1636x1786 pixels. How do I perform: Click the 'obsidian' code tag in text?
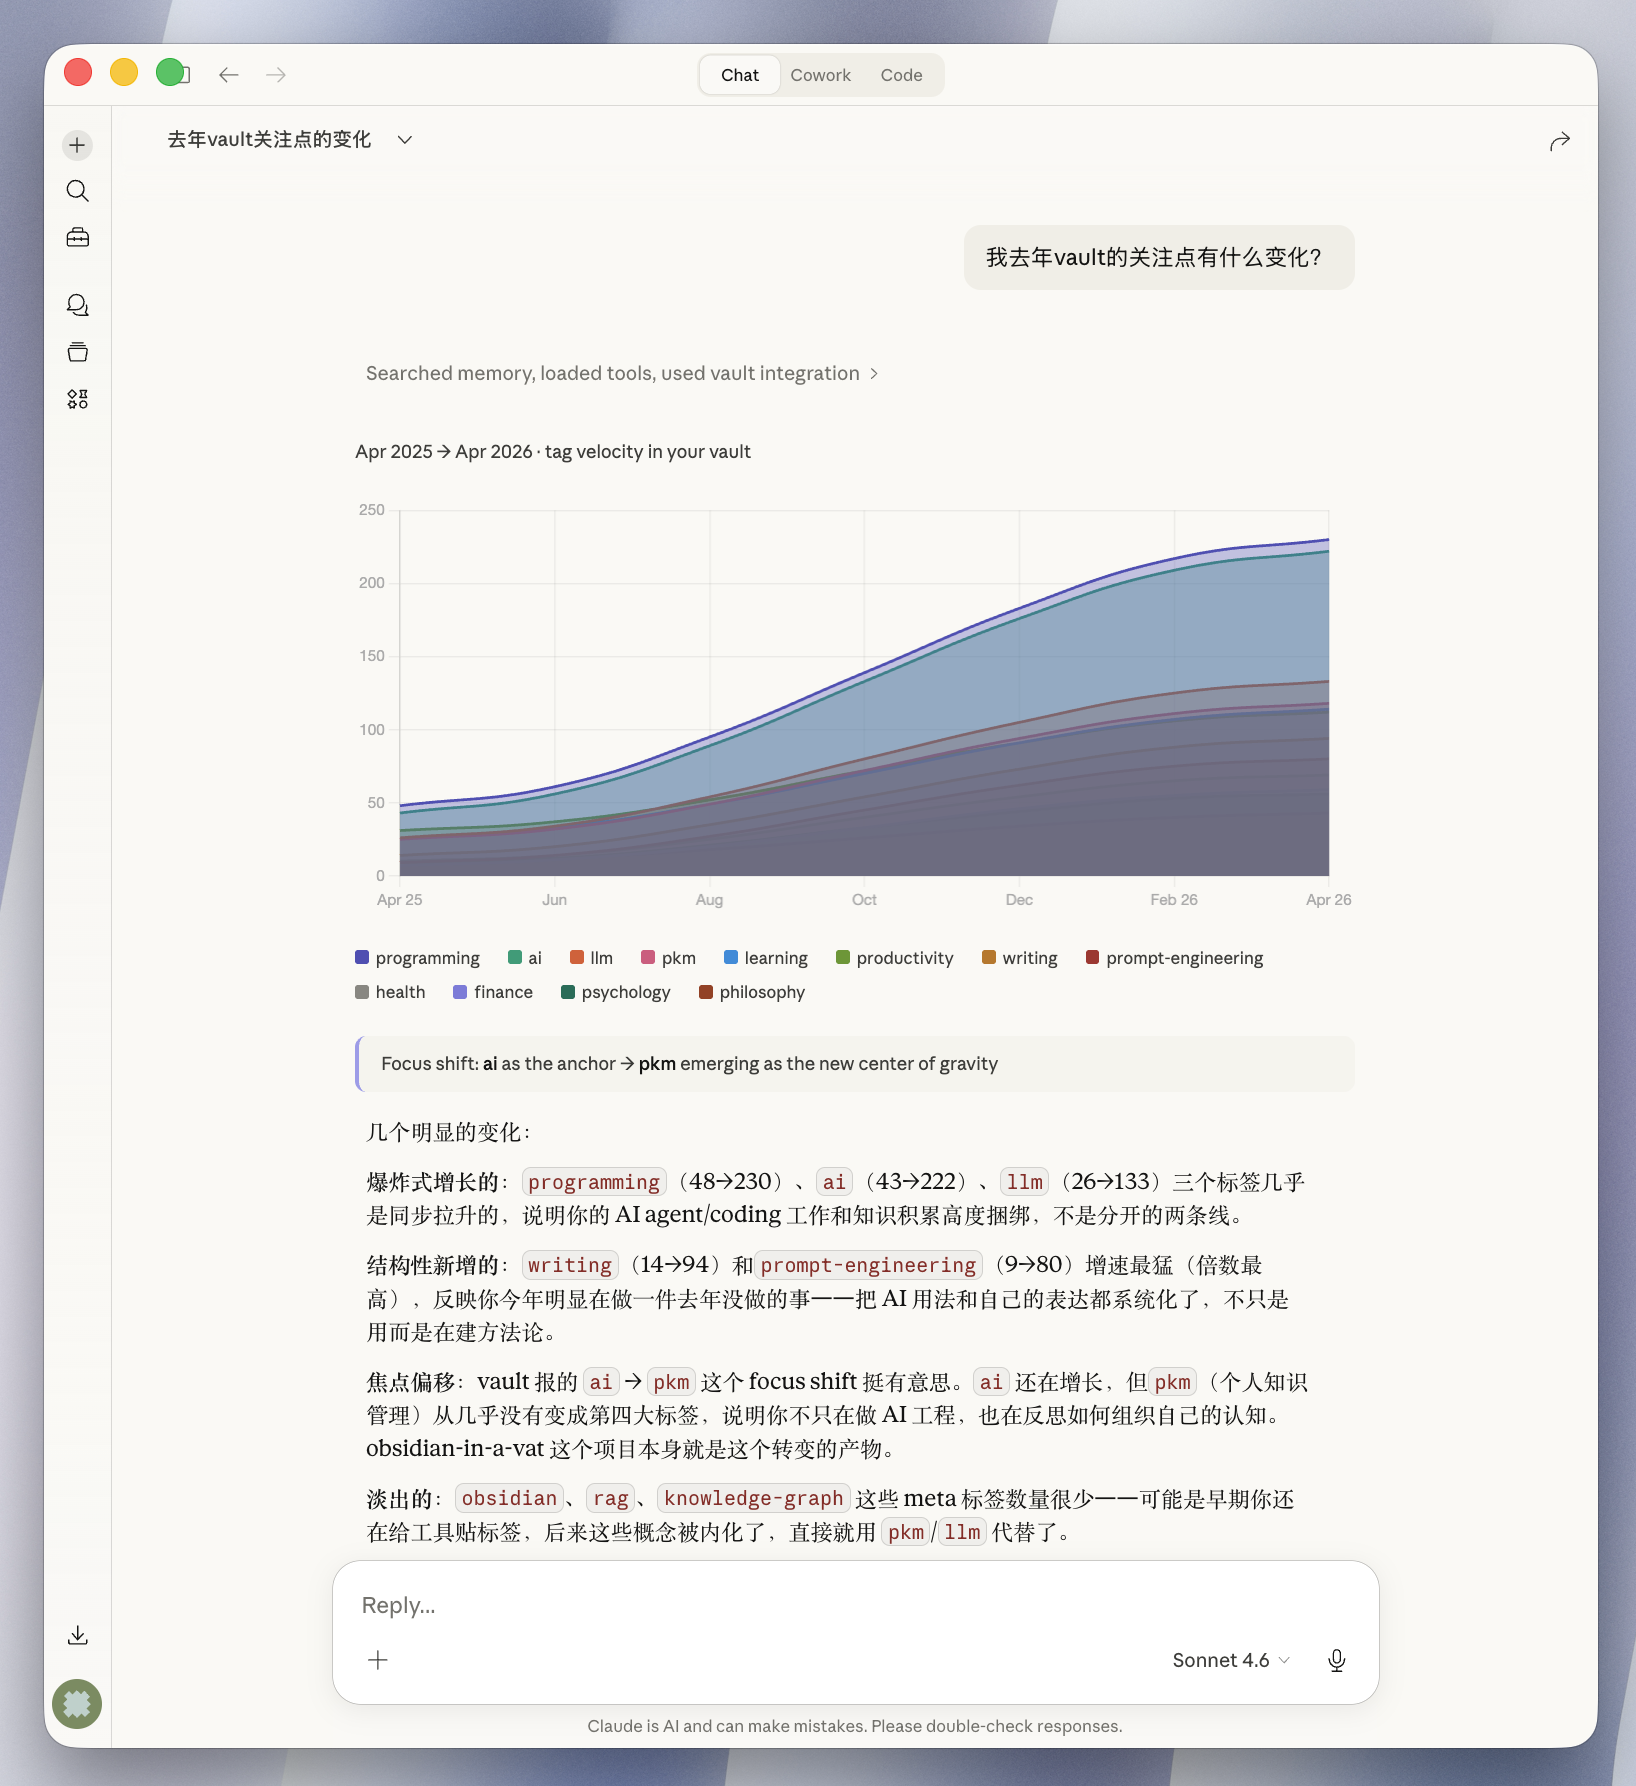[x=509, y=1498]
